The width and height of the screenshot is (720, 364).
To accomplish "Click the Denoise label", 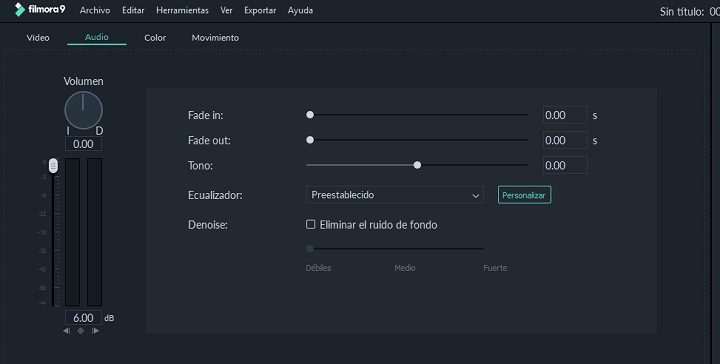I will click(208, 225).
